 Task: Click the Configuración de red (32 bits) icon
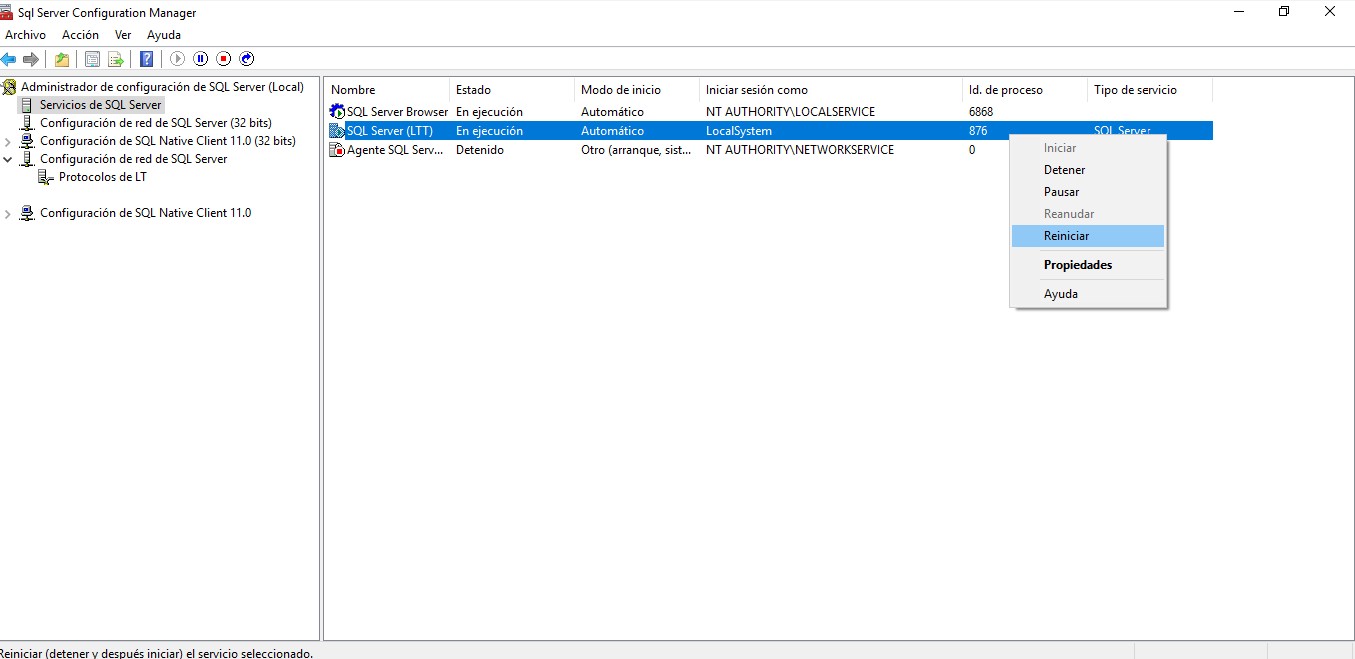27,123
